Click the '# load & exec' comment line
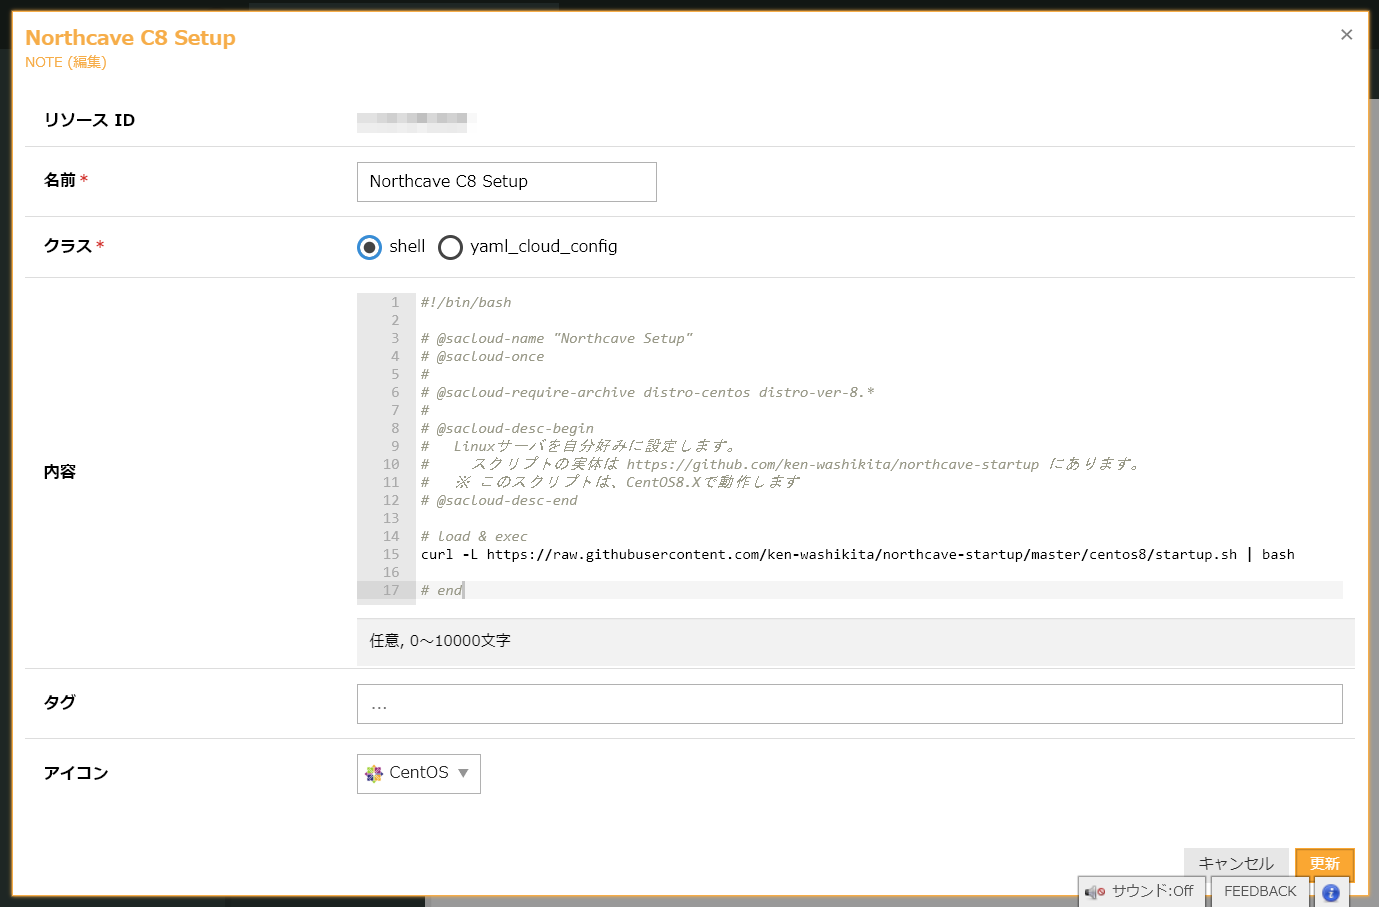This screenshot has width=1379, height=907. 474,536
